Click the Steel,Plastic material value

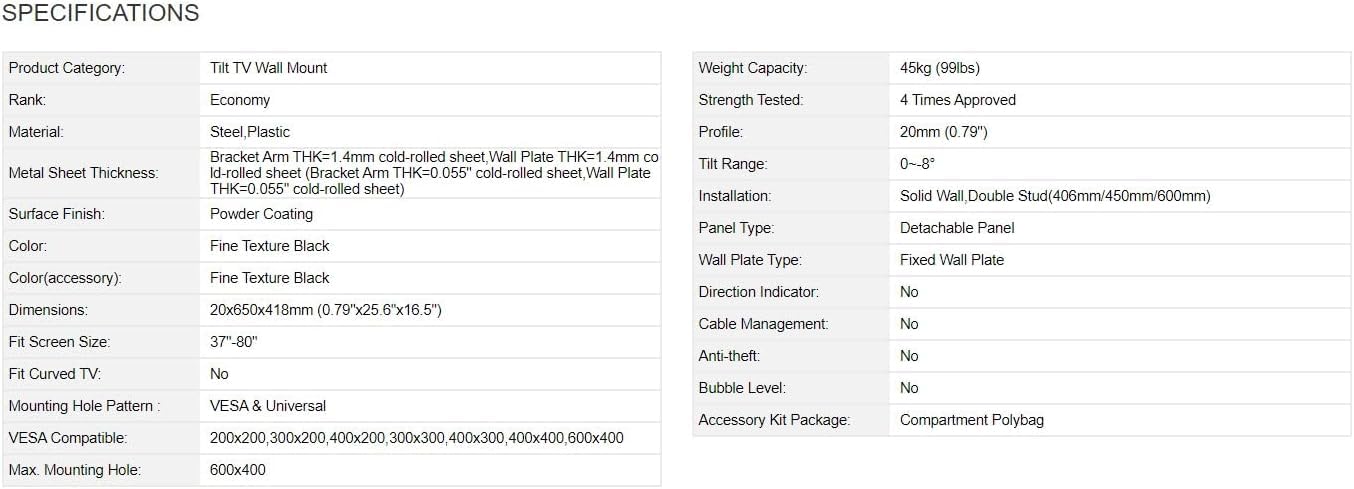[x=250, y=132]
